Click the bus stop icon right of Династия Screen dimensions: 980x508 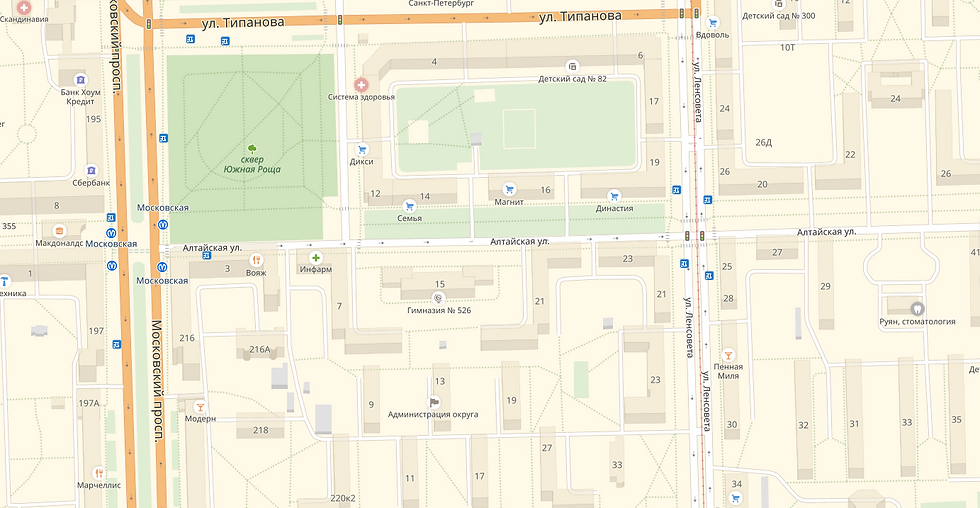(676, 190)
